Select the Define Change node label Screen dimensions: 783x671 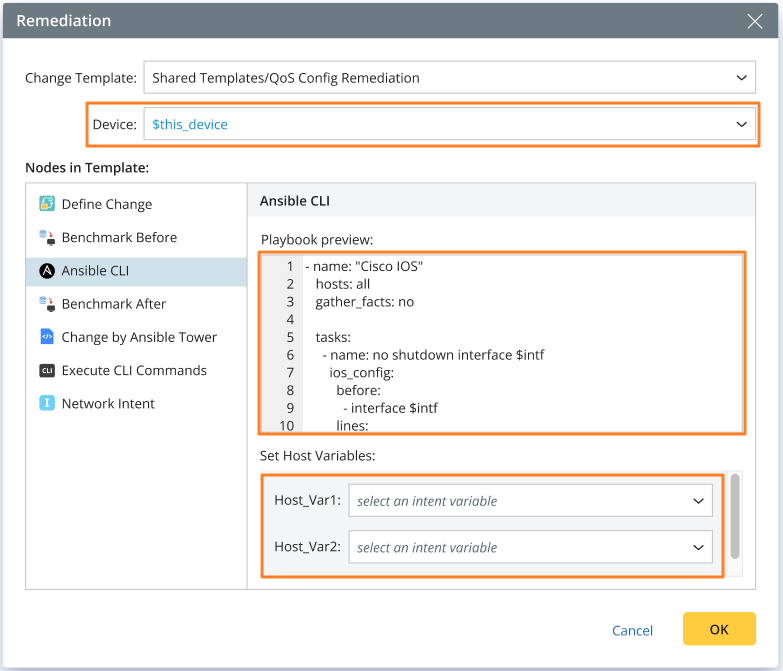(x=107, y=204)
